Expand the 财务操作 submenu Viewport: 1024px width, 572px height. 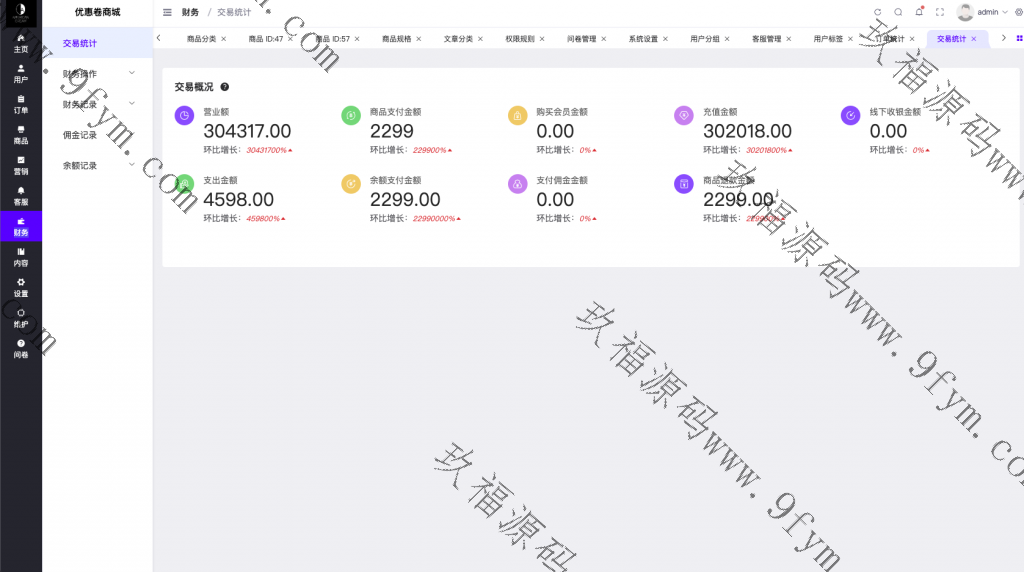97,74
